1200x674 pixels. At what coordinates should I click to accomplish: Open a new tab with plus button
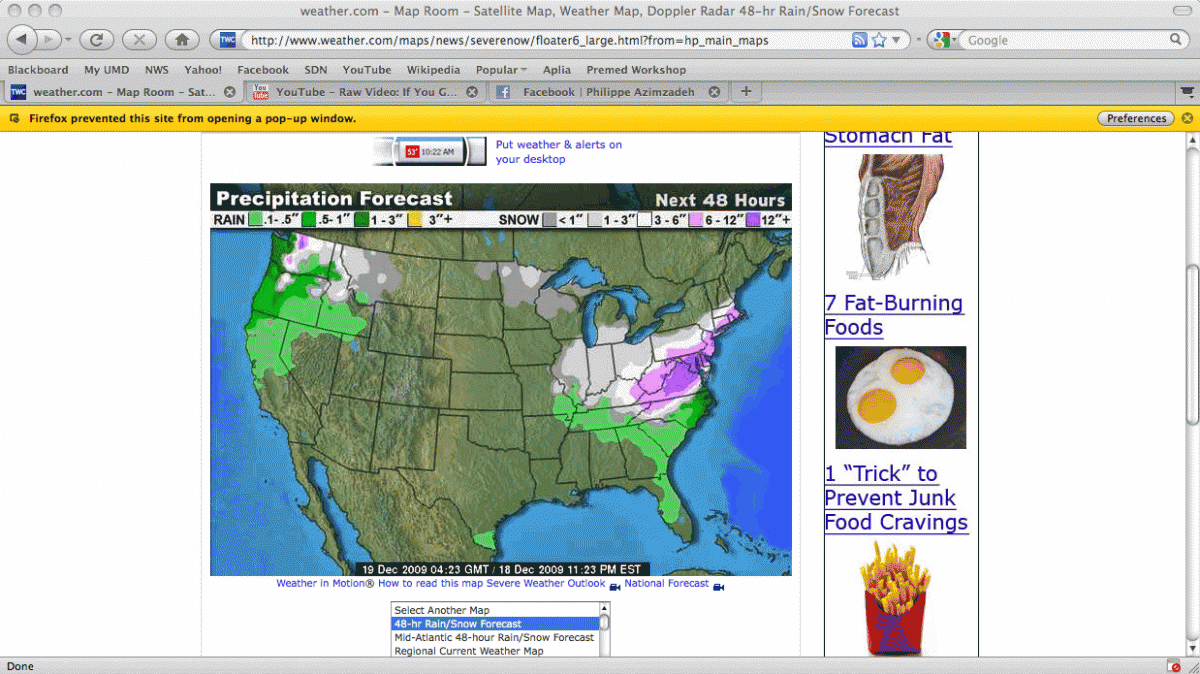745,92
